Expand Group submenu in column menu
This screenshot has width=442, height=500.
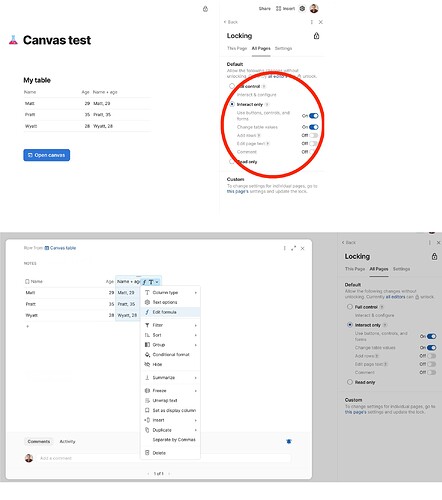(x=171, y=345)
